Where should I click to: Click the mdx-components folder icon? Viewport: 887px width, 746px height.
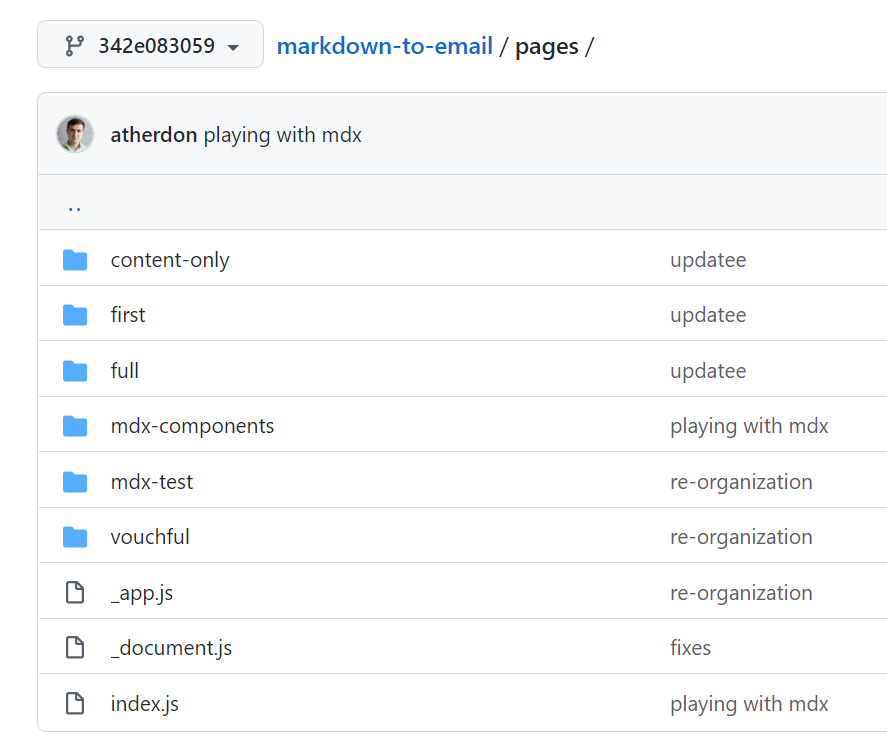[75, 426]
